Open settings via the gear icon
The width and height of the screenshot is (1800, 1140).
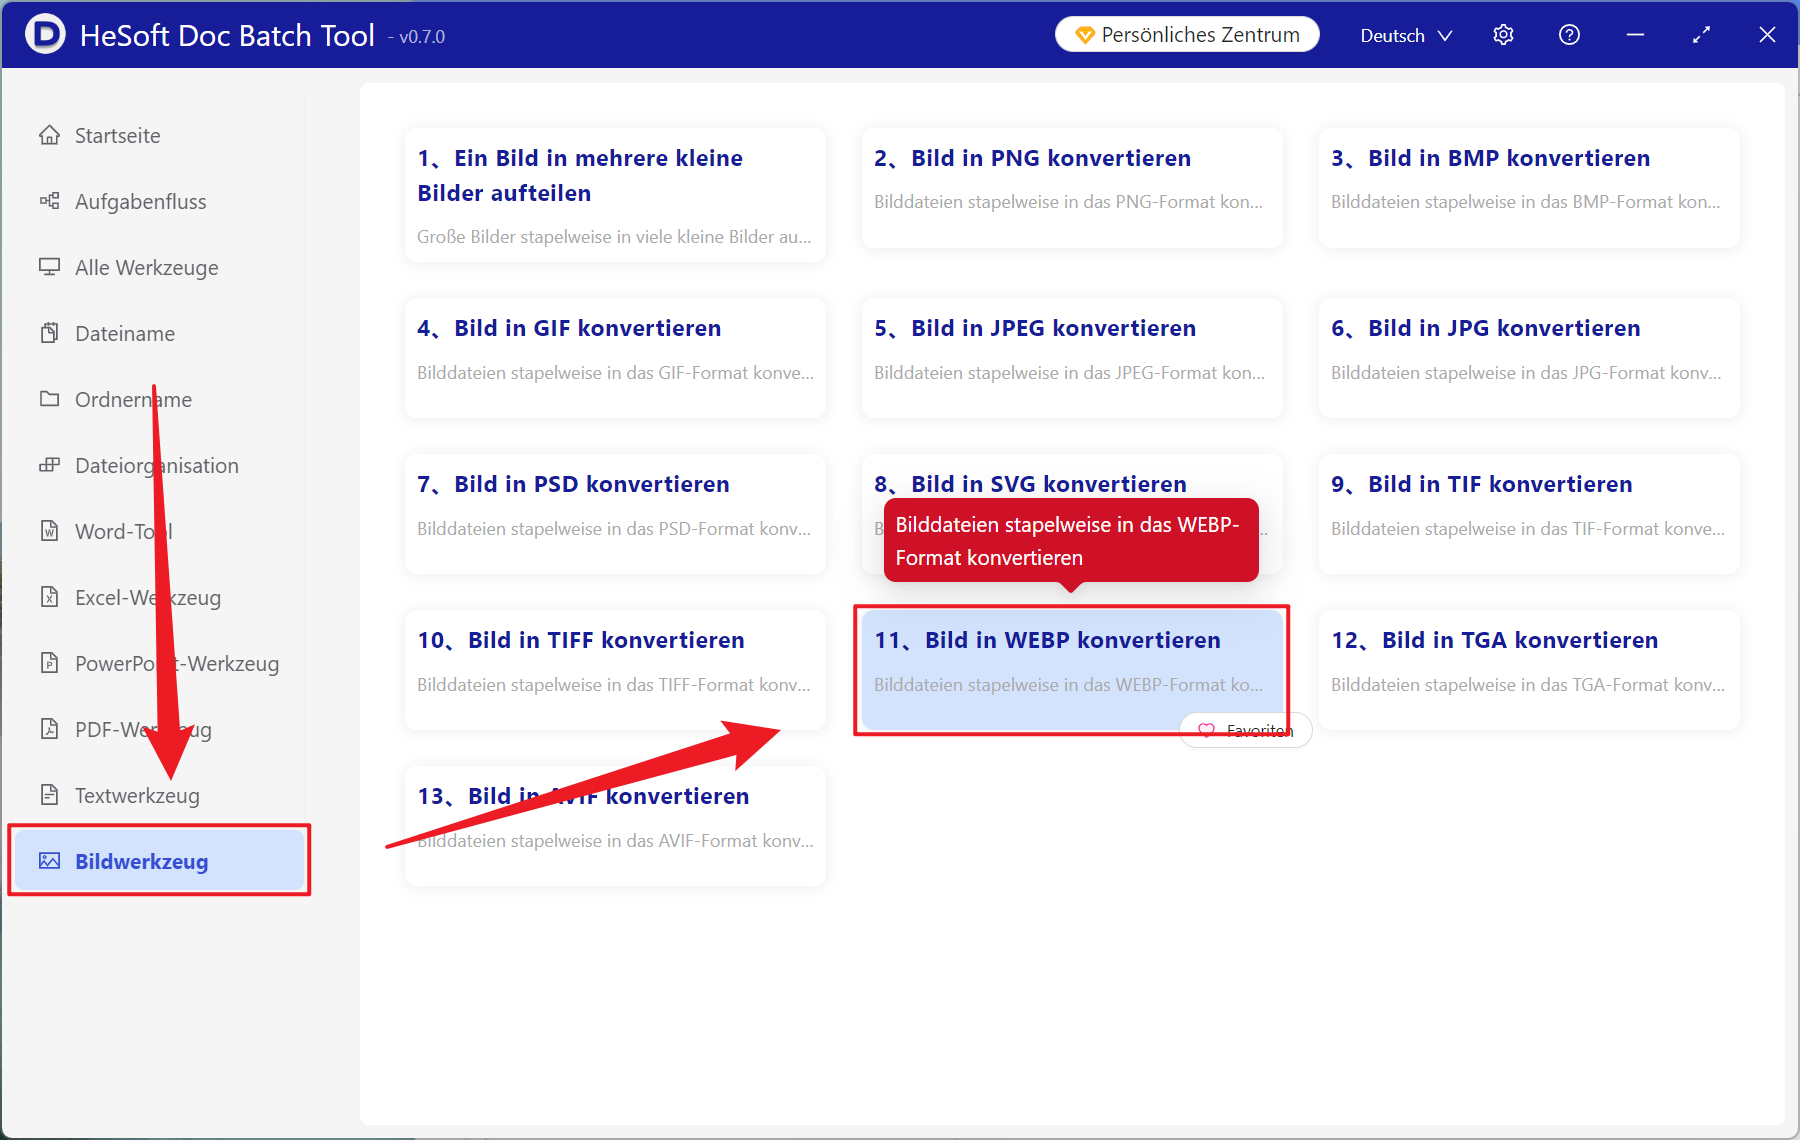coord(1503,35)
